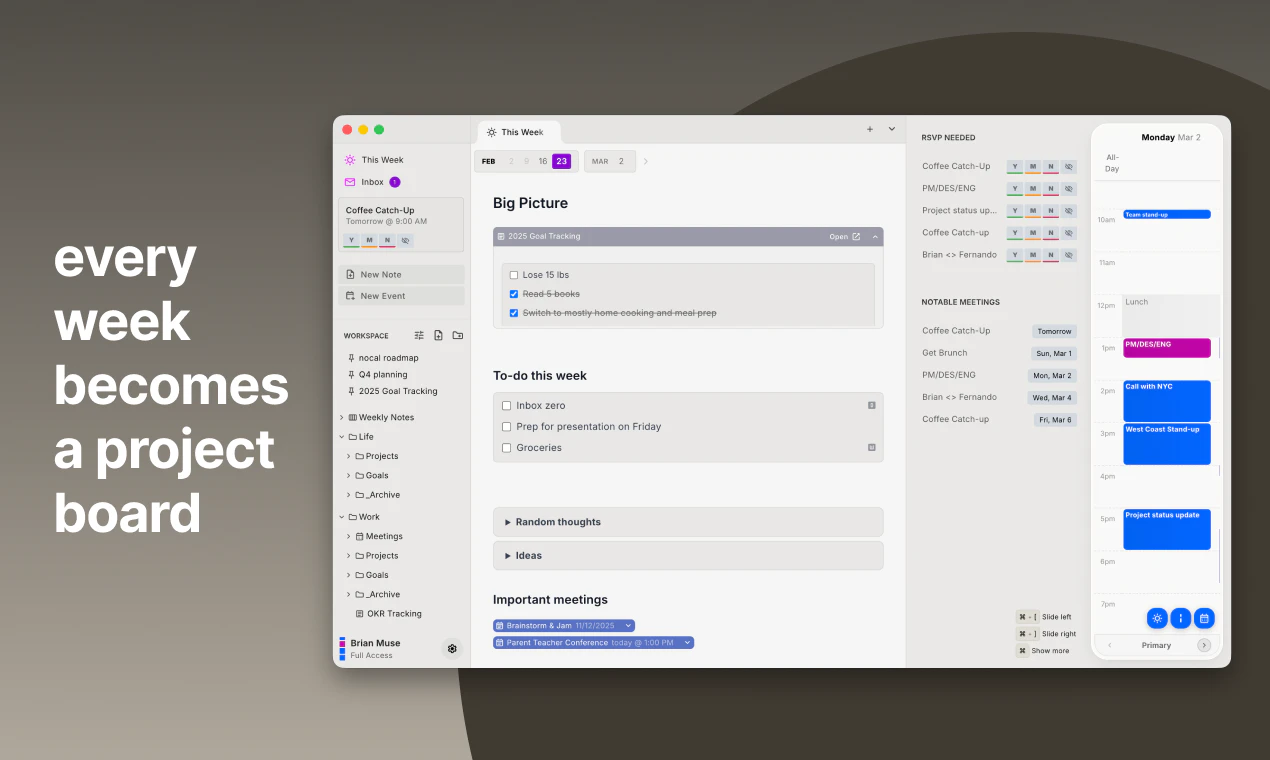
Task: Open the magenta PM/DES/ENG calendar event
Action: pos(1166,348)
